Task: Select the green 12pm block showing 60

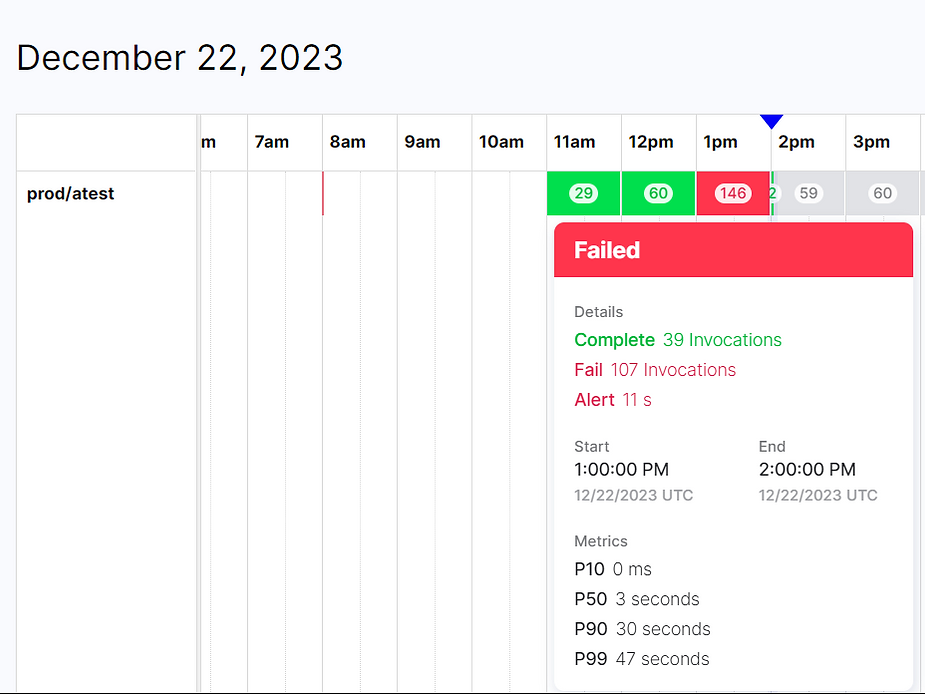Action: click(x=658, y=193)
